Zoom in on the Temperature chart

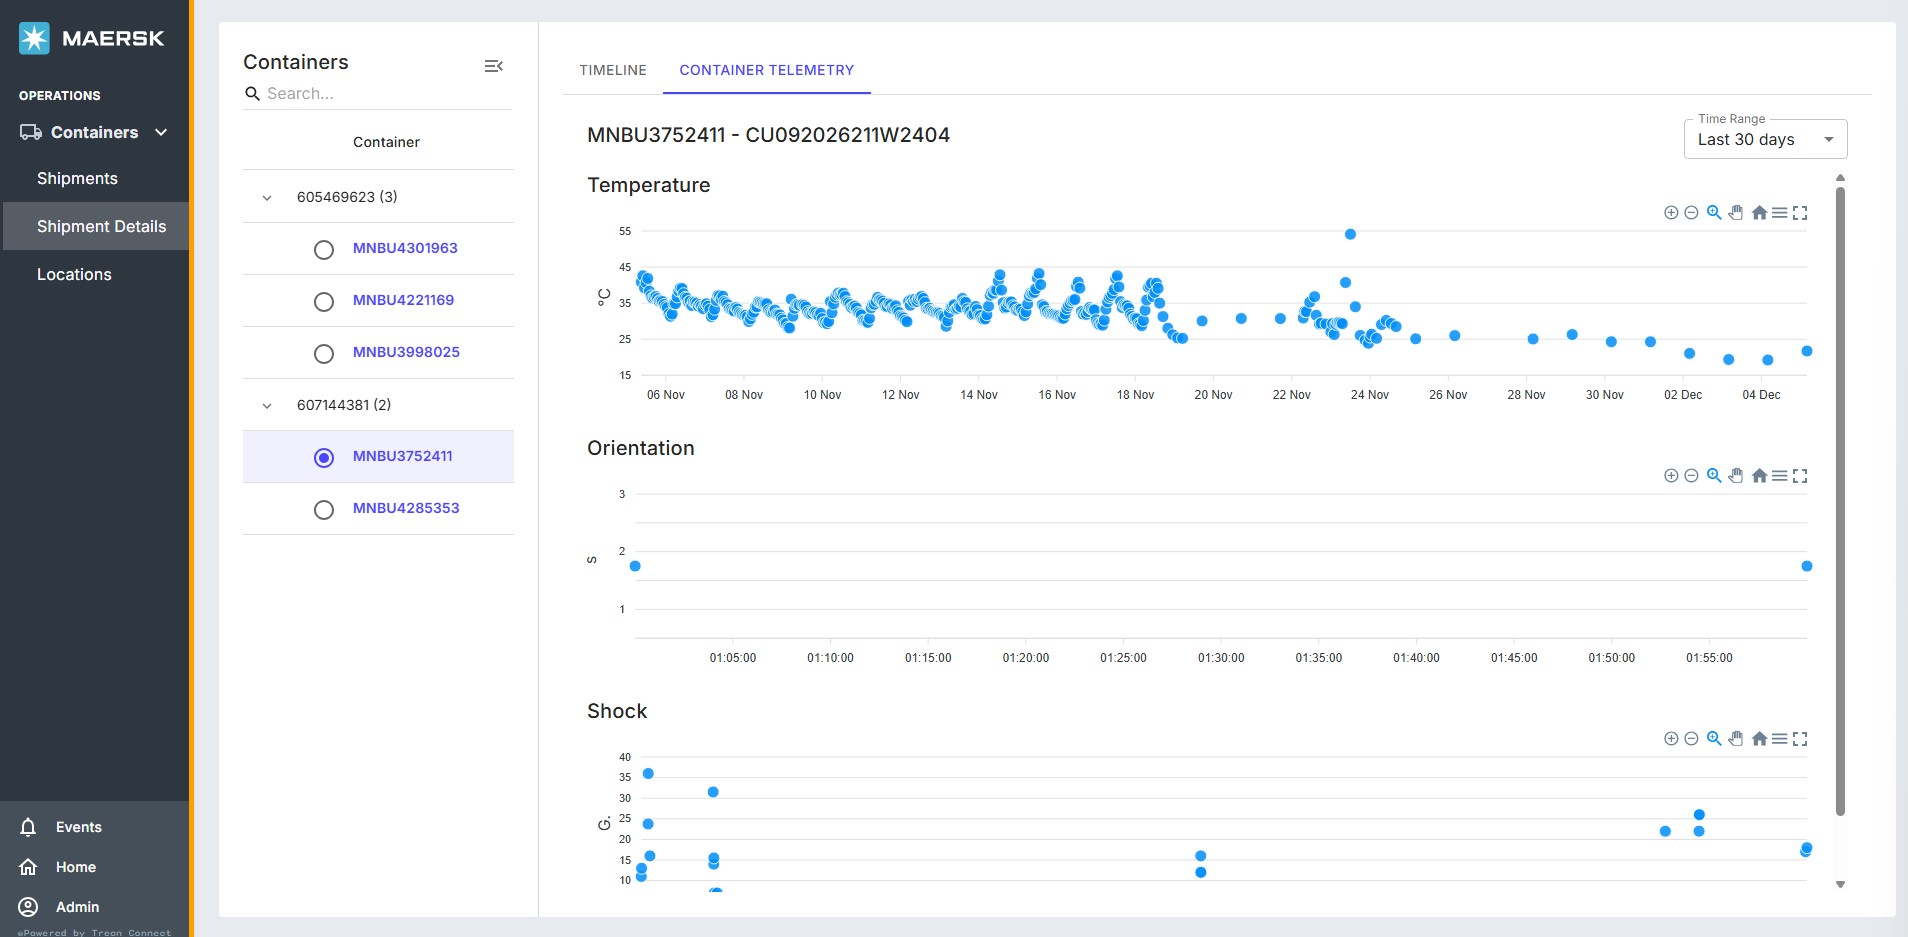[x=1670, y=213]
